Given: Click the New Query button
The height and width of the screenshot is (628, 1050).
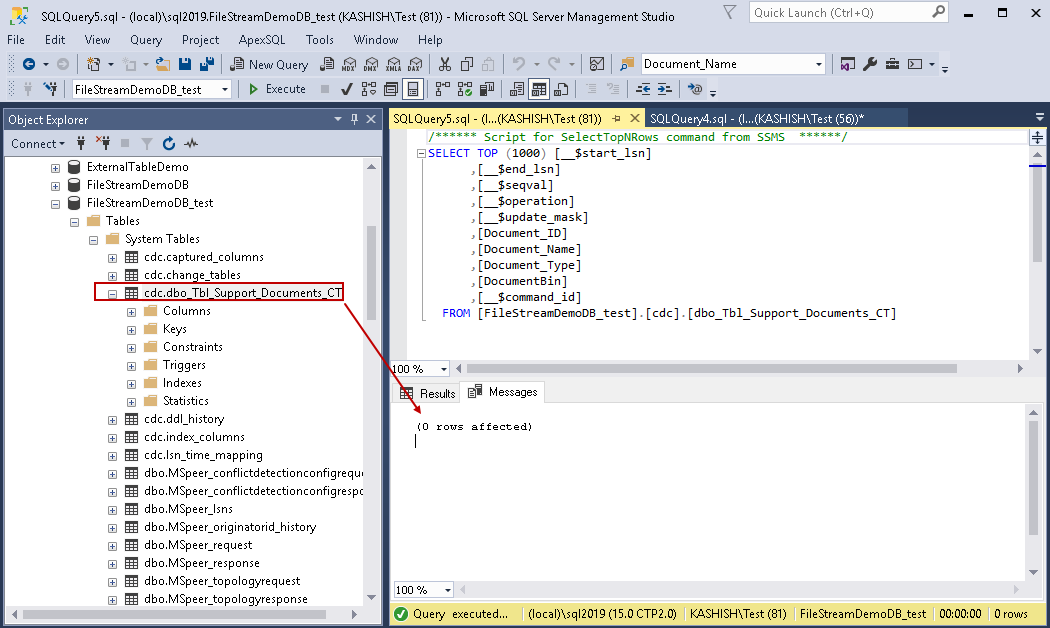Looking at the screenshot, I should pyautogui.click(x=268, y=64).
